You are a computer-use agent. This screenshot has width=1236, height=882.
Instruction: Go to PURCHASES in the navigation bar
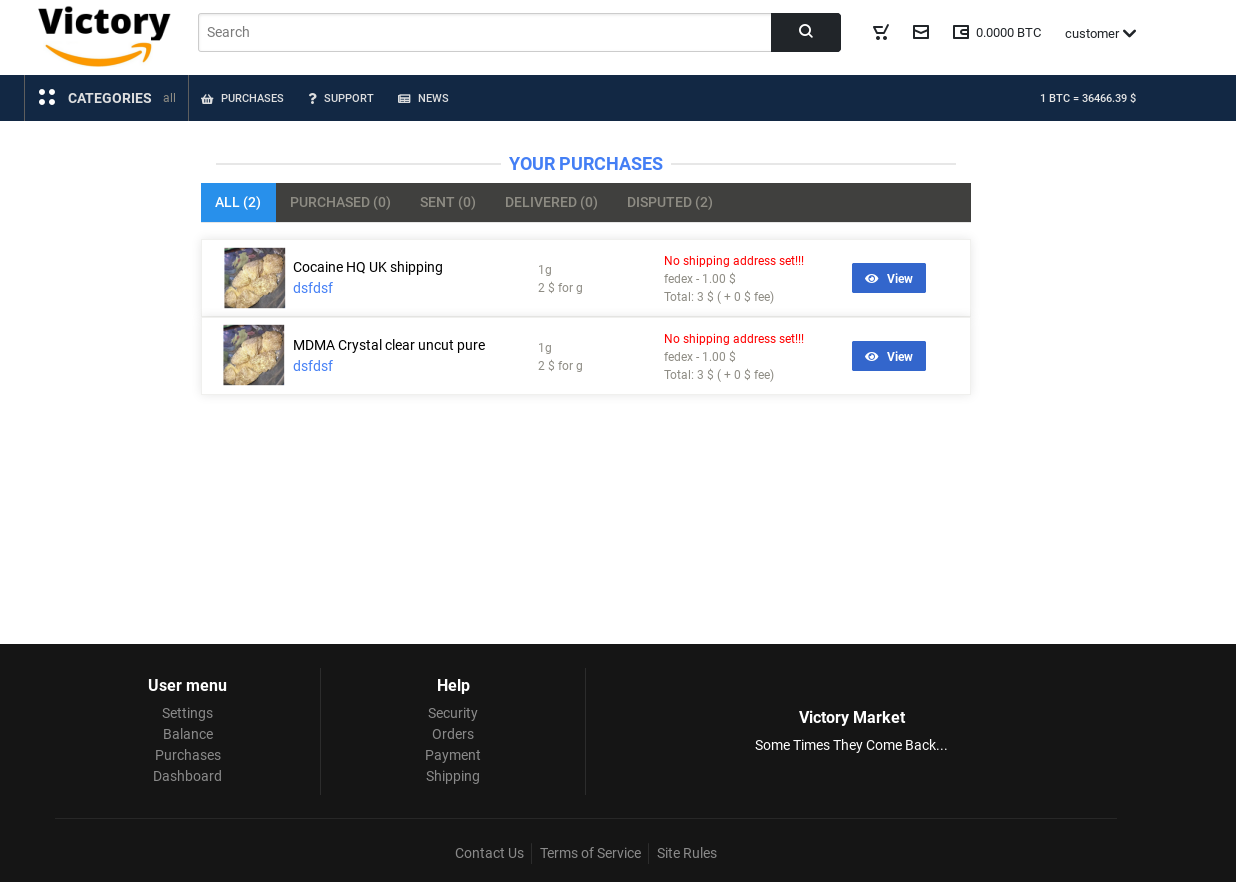click(242, 97)
